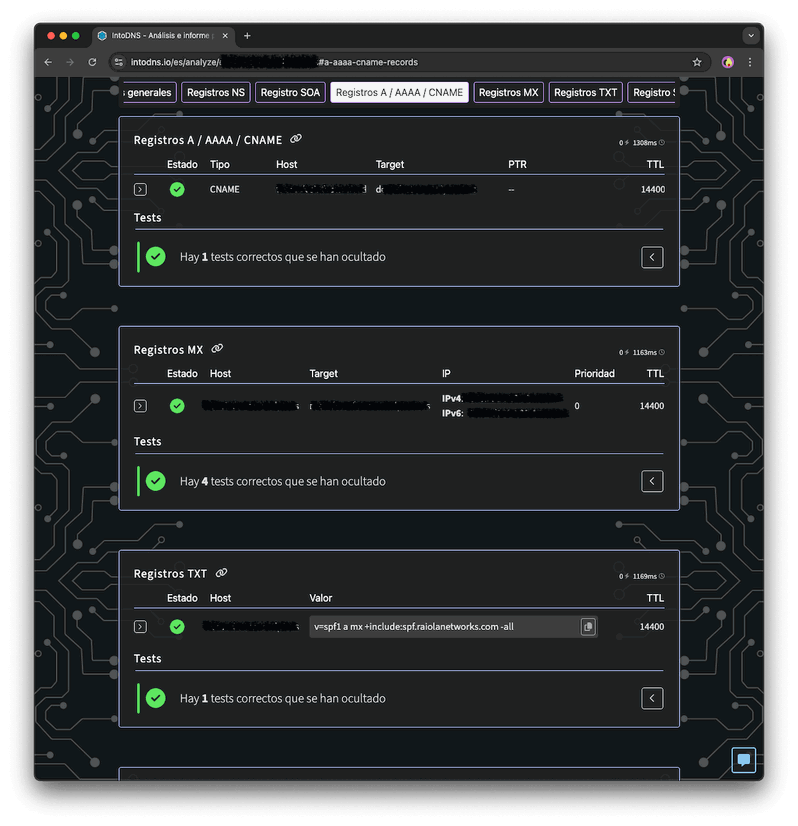Image resolution: width=798 pixels, height=826 pixels.
Task: Open the Chrome three-dot menu
Action: 750,62
